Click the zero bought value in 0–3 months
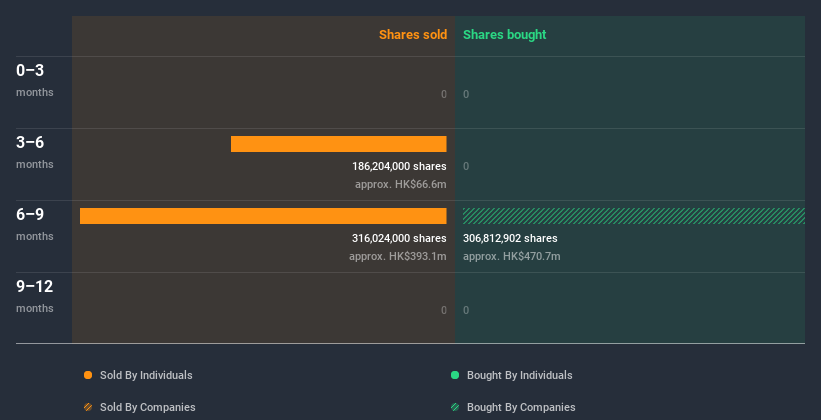 466,94
